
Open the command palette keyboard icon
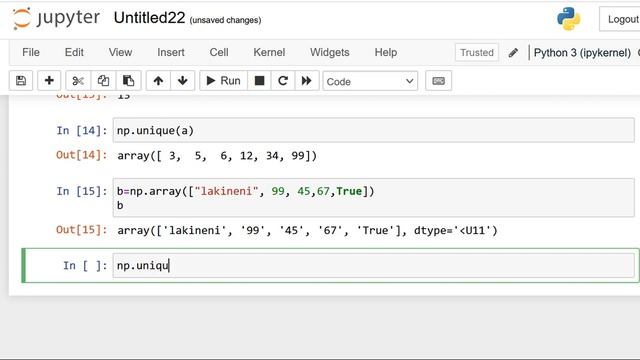(438, 81)
